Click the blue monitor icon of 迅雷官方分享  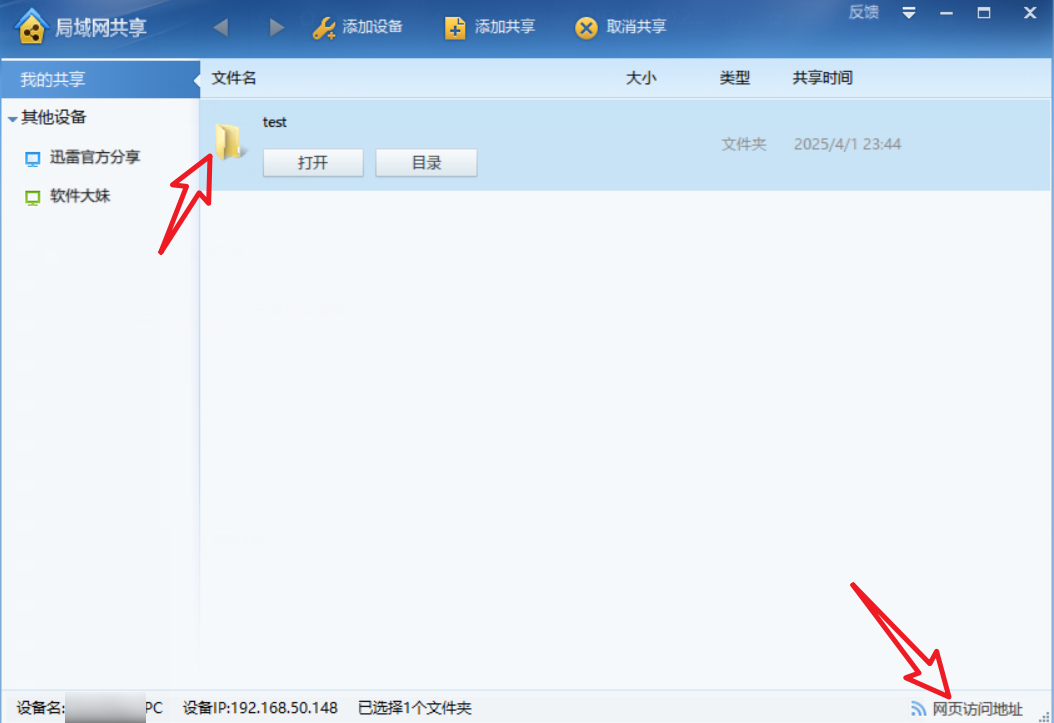pos(32,159)
